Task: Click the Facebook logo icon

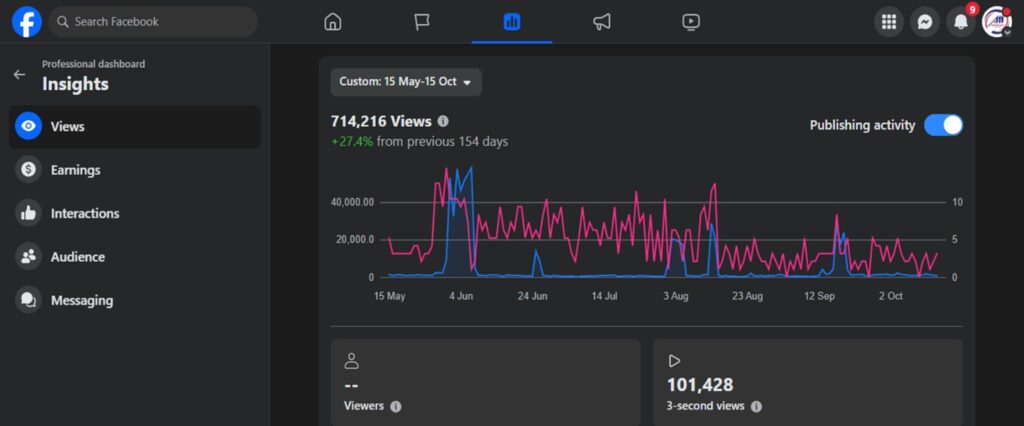Action: coord(27,22)
